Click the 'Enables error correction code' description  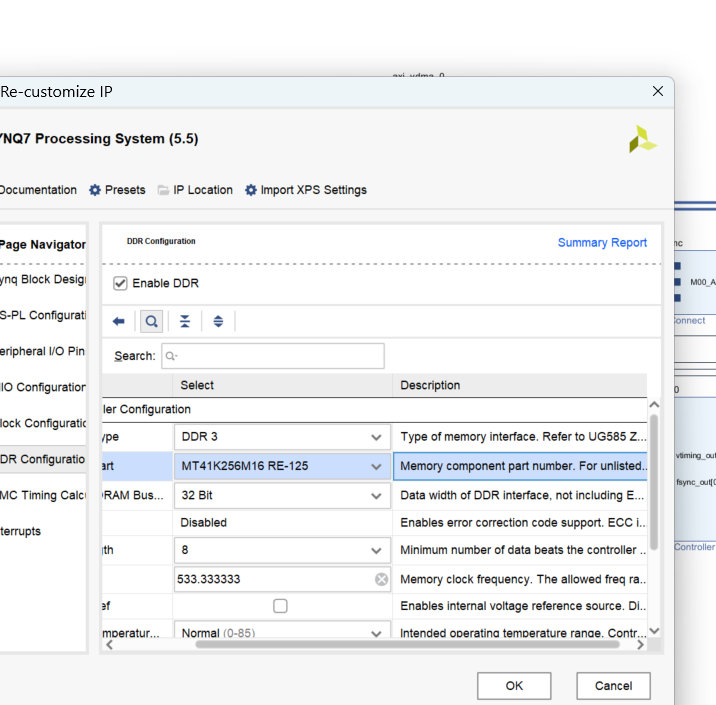(520, 523)
